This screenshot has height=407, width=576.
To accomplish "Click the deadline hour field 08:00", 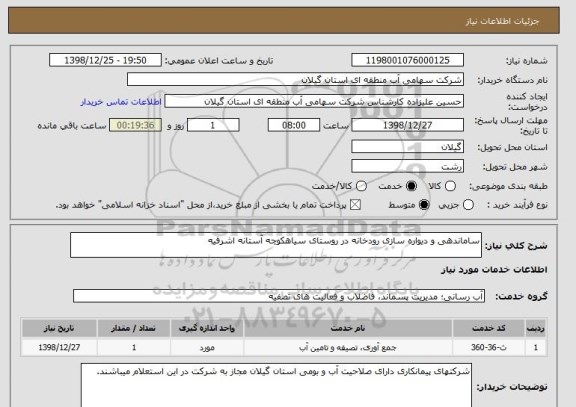I will click(x=294, y=125).
